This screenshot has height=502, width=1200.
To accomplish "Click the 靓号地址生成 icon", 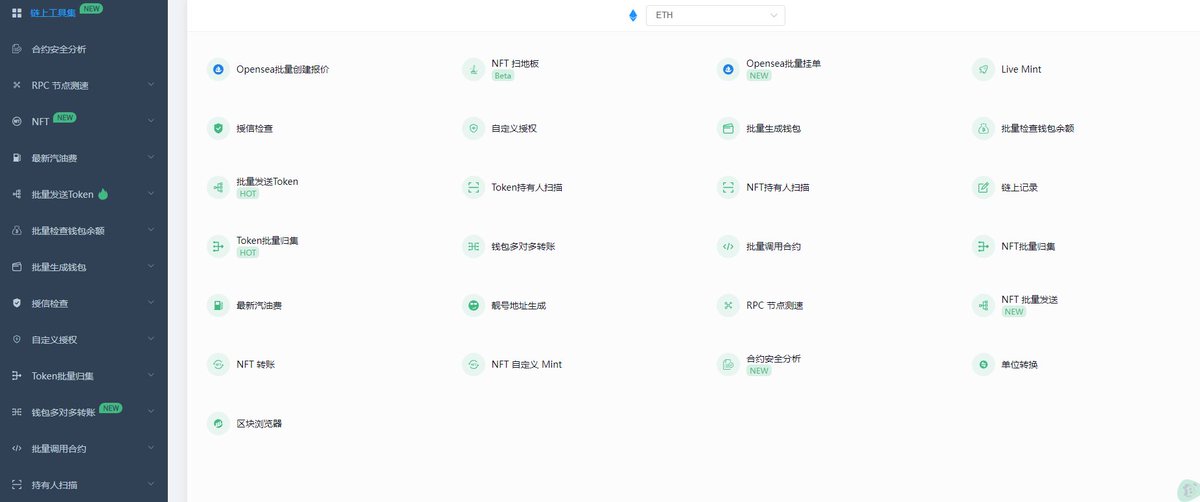I will coord(473,306).
